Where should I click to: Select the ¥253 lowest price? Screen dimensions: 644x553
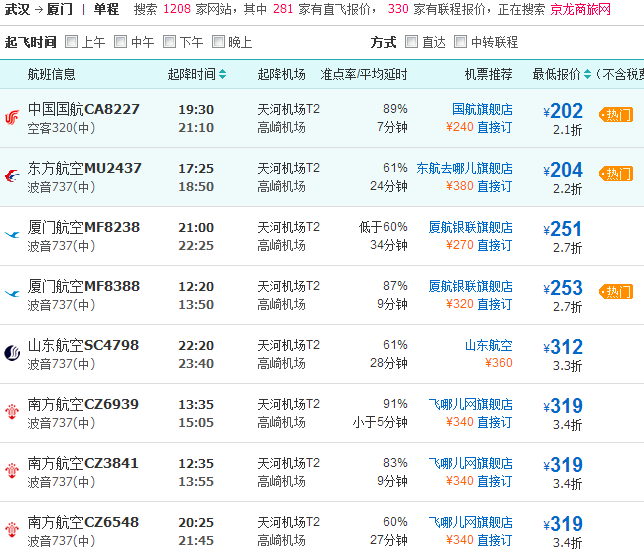pos(563,288)
